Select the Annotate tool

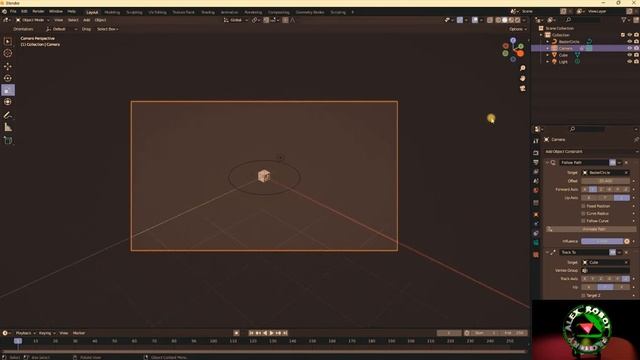click(x=8, y=115)
